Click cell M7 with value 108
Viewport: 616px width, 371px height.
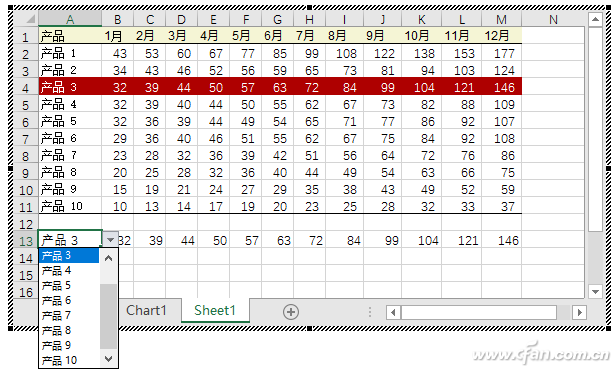tap(501, 138)
